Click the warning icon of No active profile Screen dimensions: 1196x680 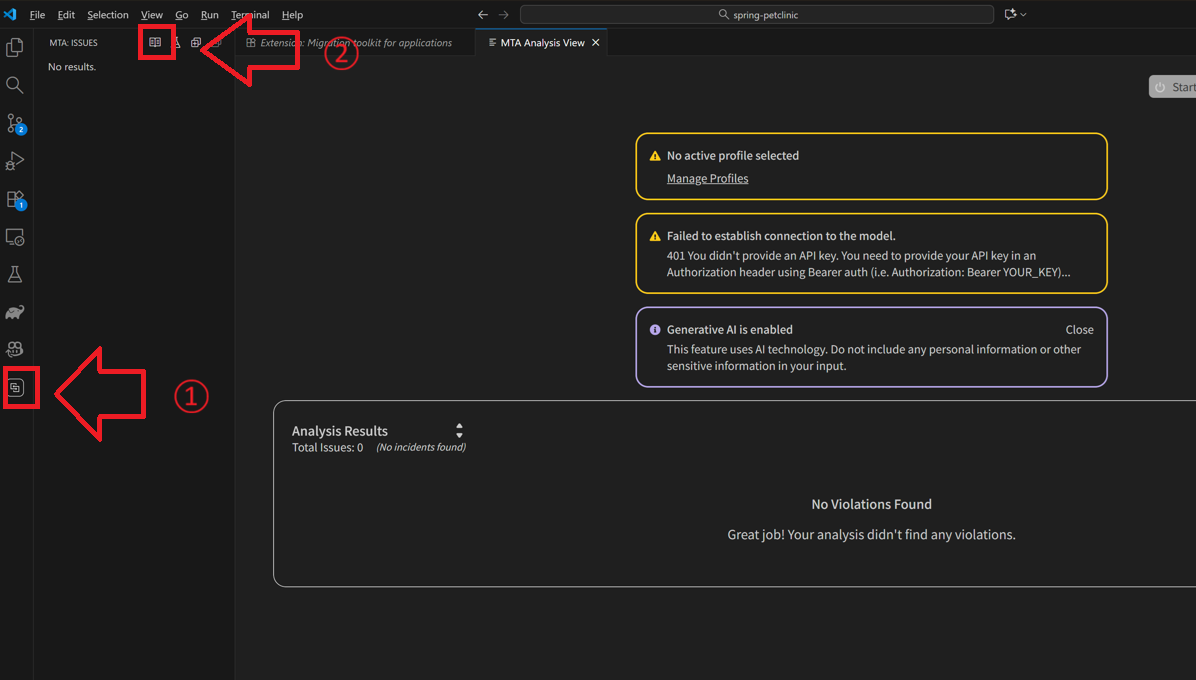click(654, 156)
